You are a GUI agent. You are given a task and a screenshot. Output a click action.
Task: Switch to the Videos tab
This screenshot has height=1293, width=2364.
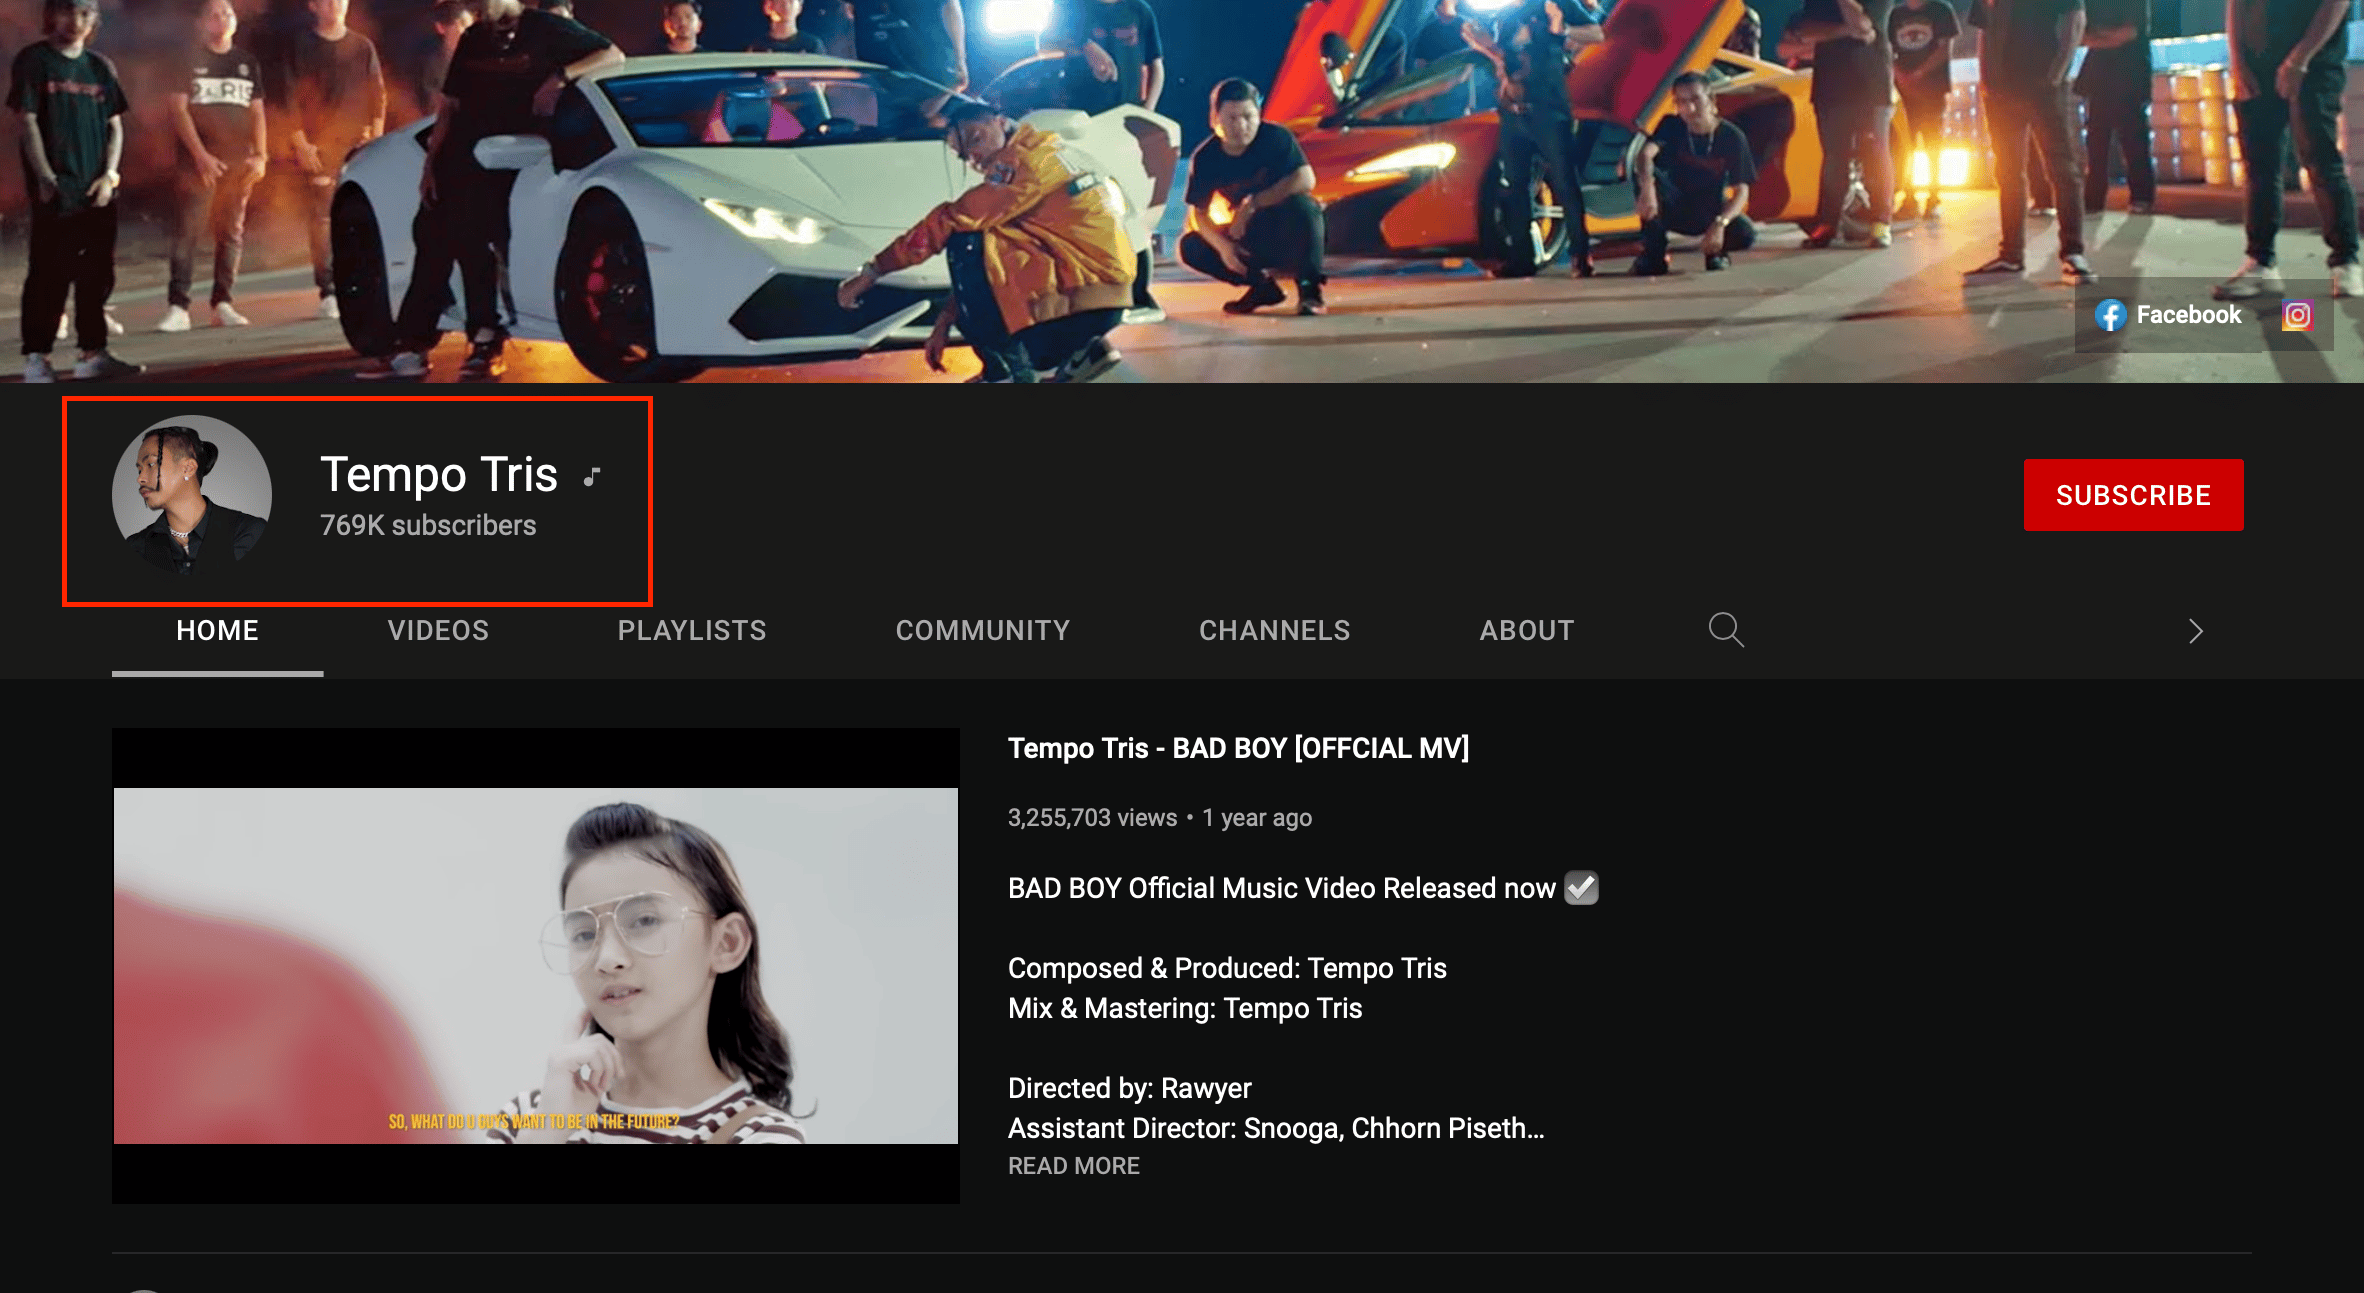438,631
